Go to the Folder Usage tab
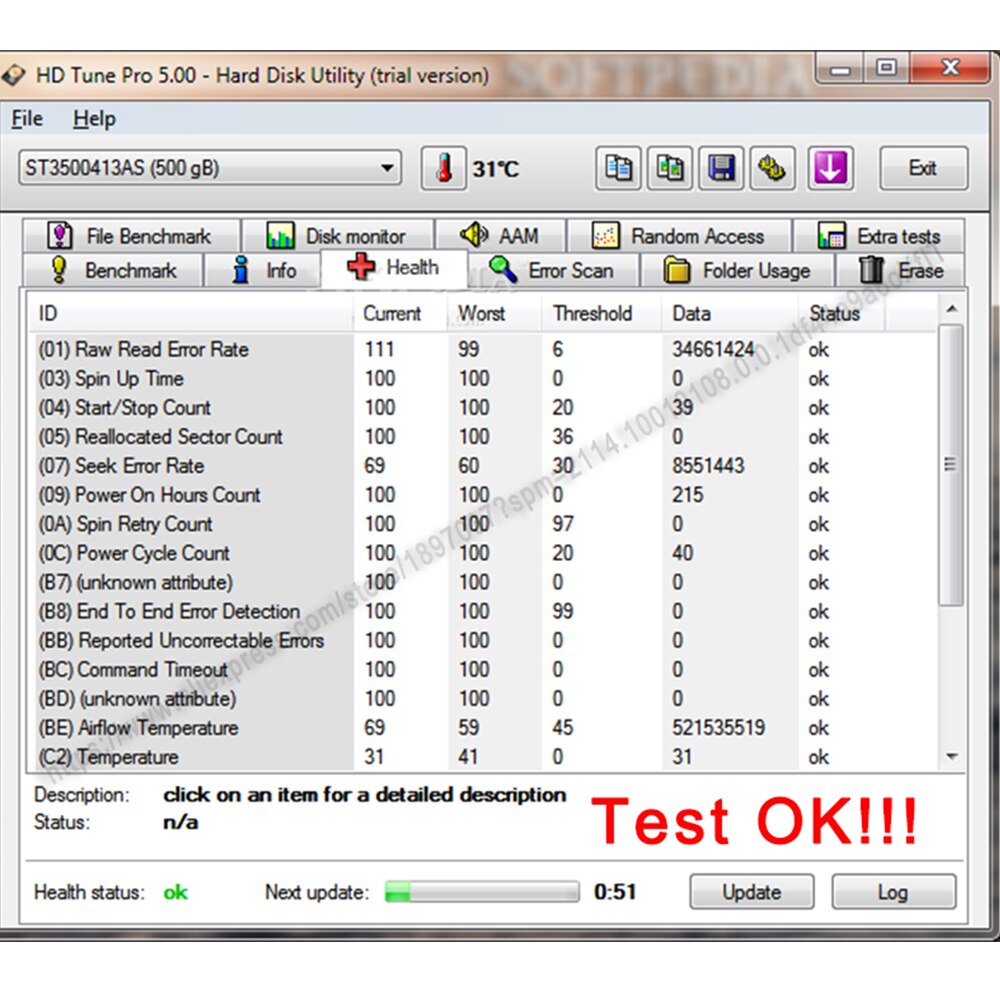Screen dimensions: 1000x1000 point(738,270)
